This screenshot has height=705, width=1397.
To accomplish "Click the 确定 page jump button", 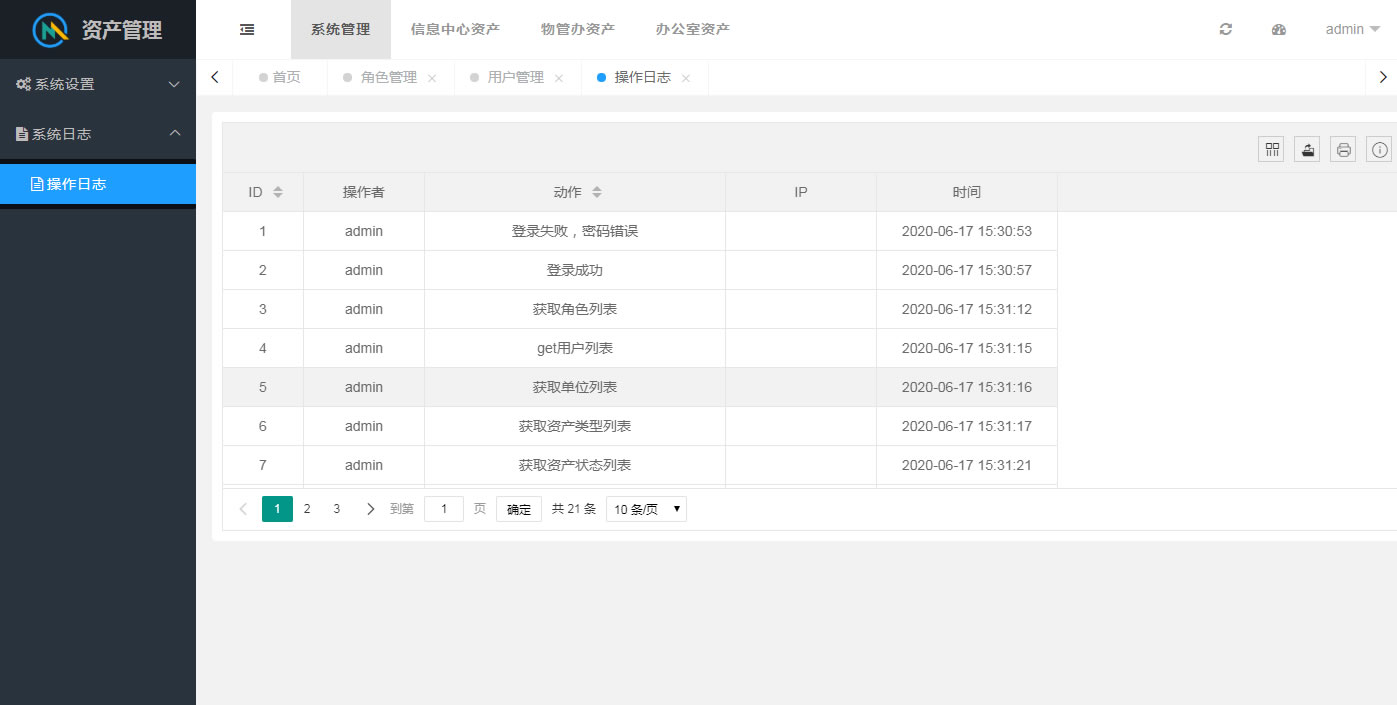I will tap(519, 509).
